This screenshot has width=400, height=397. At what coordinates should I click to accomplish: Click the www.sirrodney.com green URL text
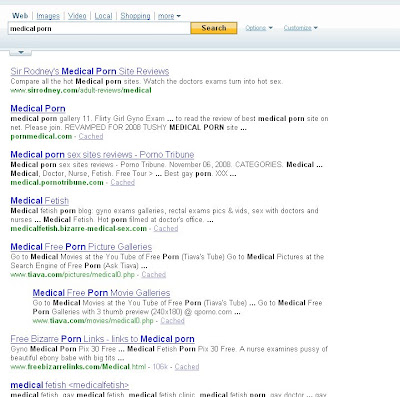coord(81,90)
